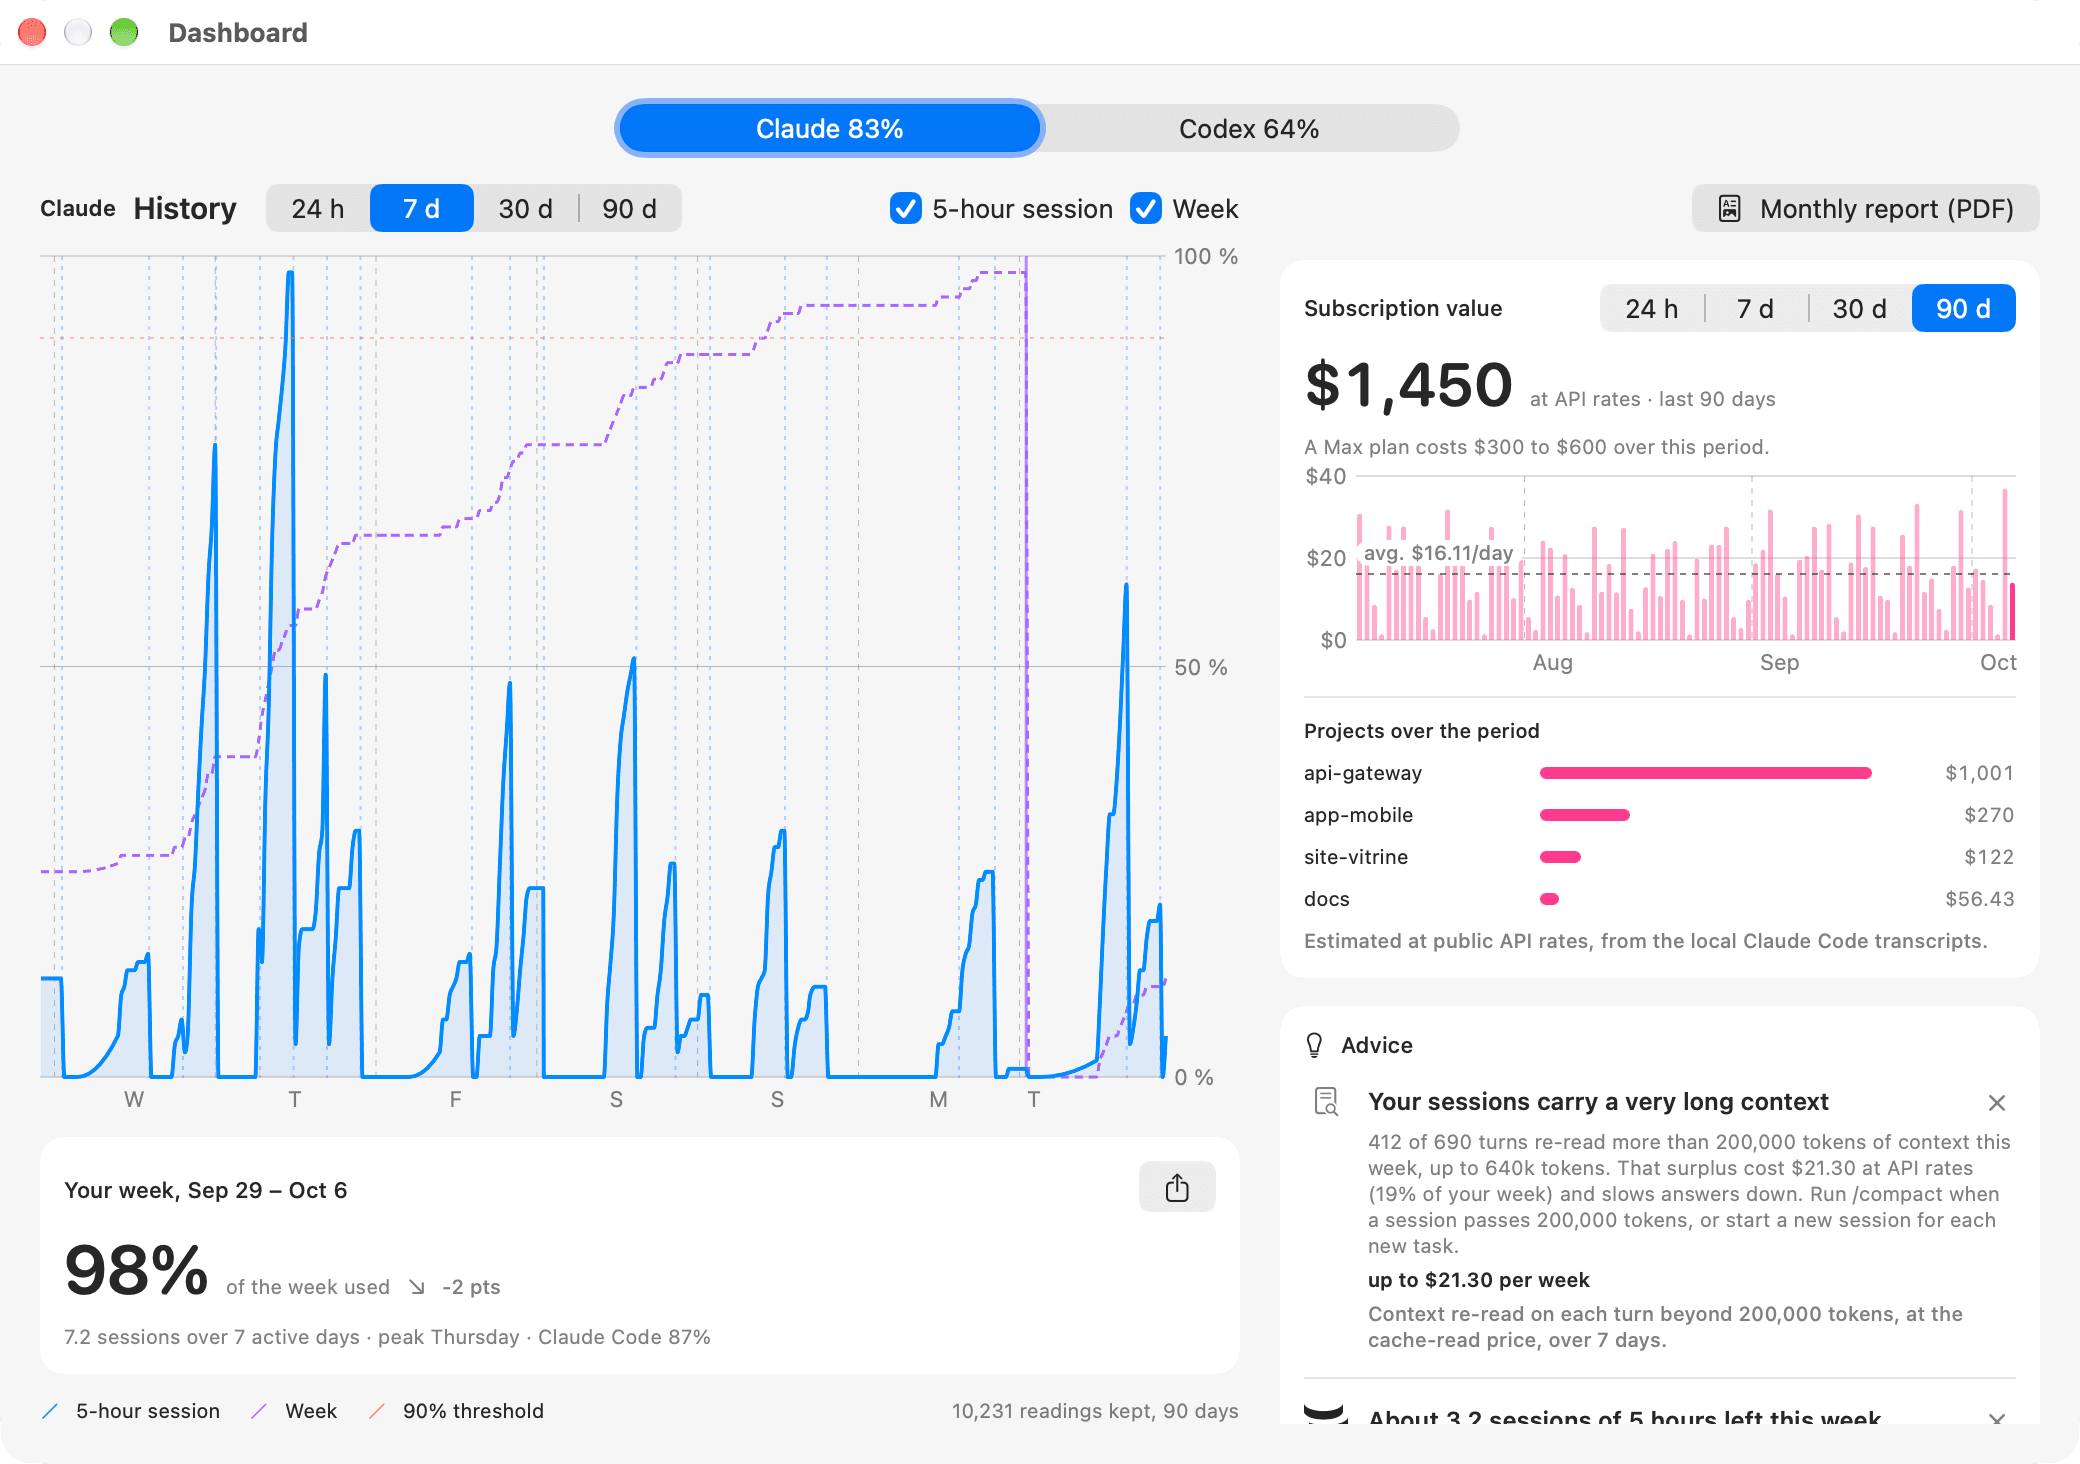Click the share icon in the week summary card

[x=1177, y=1187]
